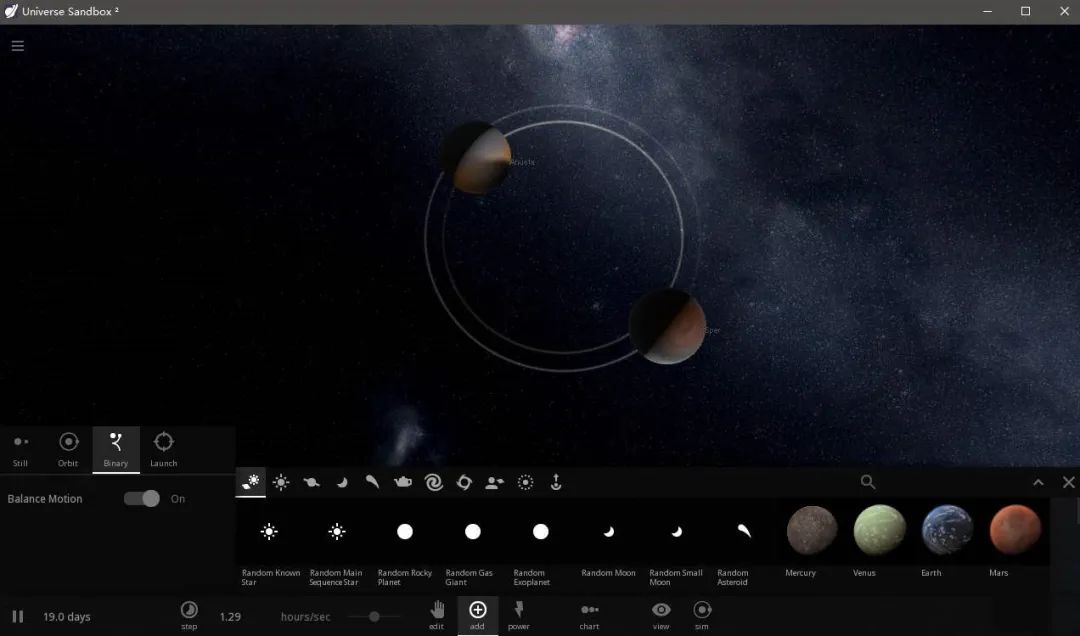
Task: Switch to Launch placement mode
Action: [164, 447]
